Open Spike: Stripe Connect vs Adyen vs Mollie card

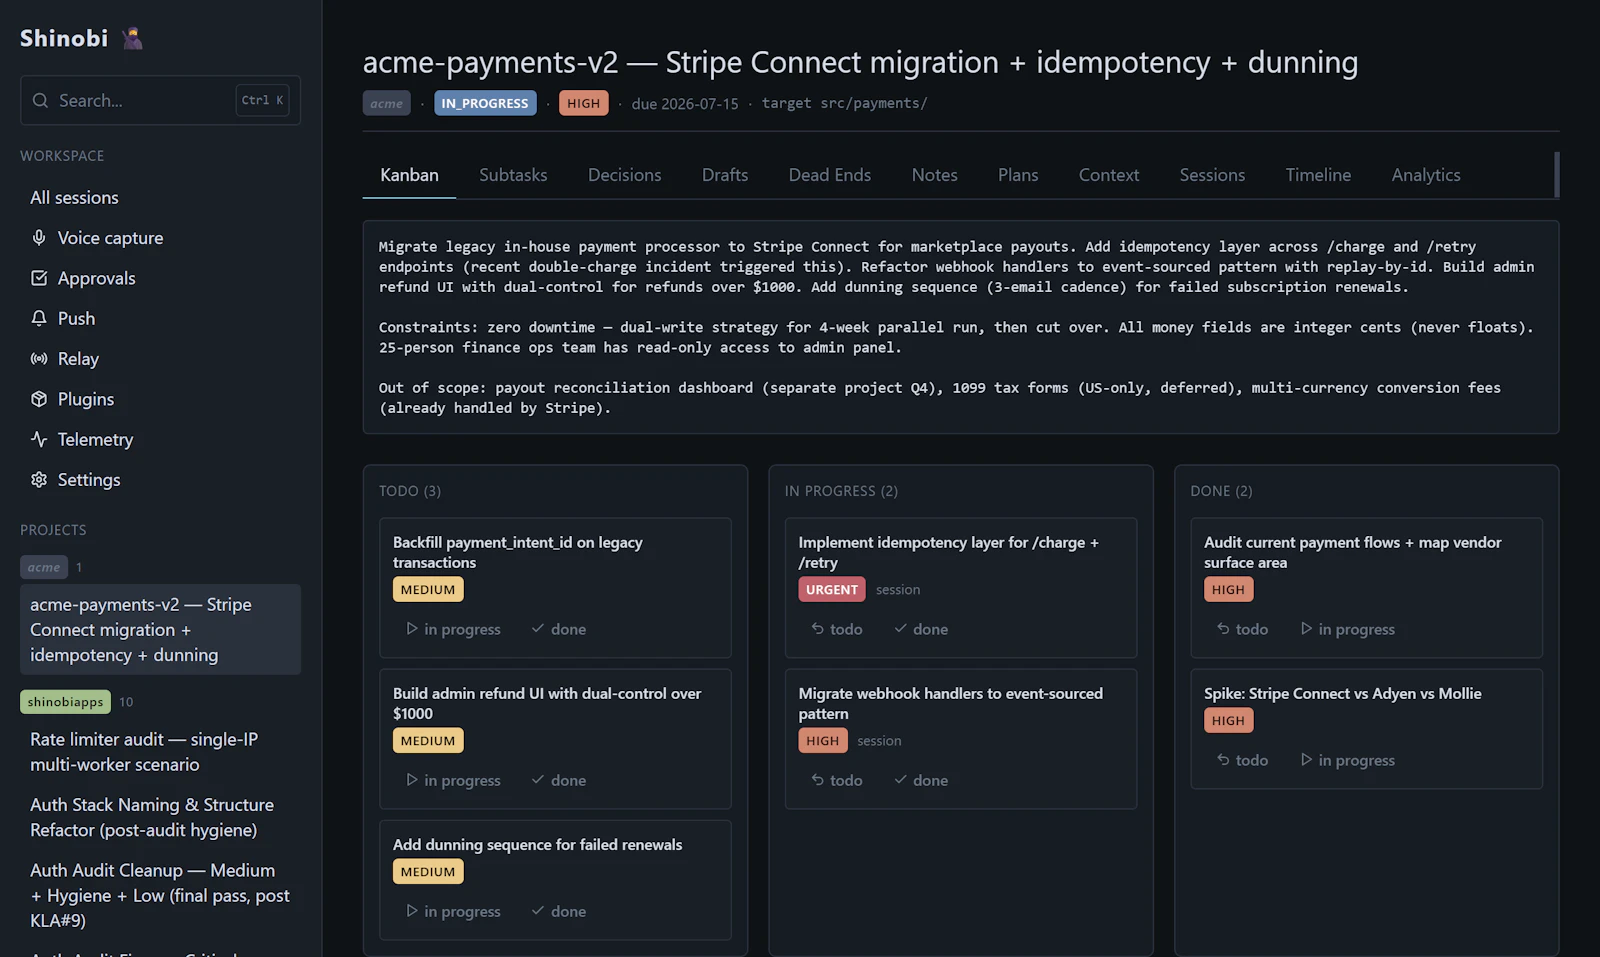[x=1343, y=694]
